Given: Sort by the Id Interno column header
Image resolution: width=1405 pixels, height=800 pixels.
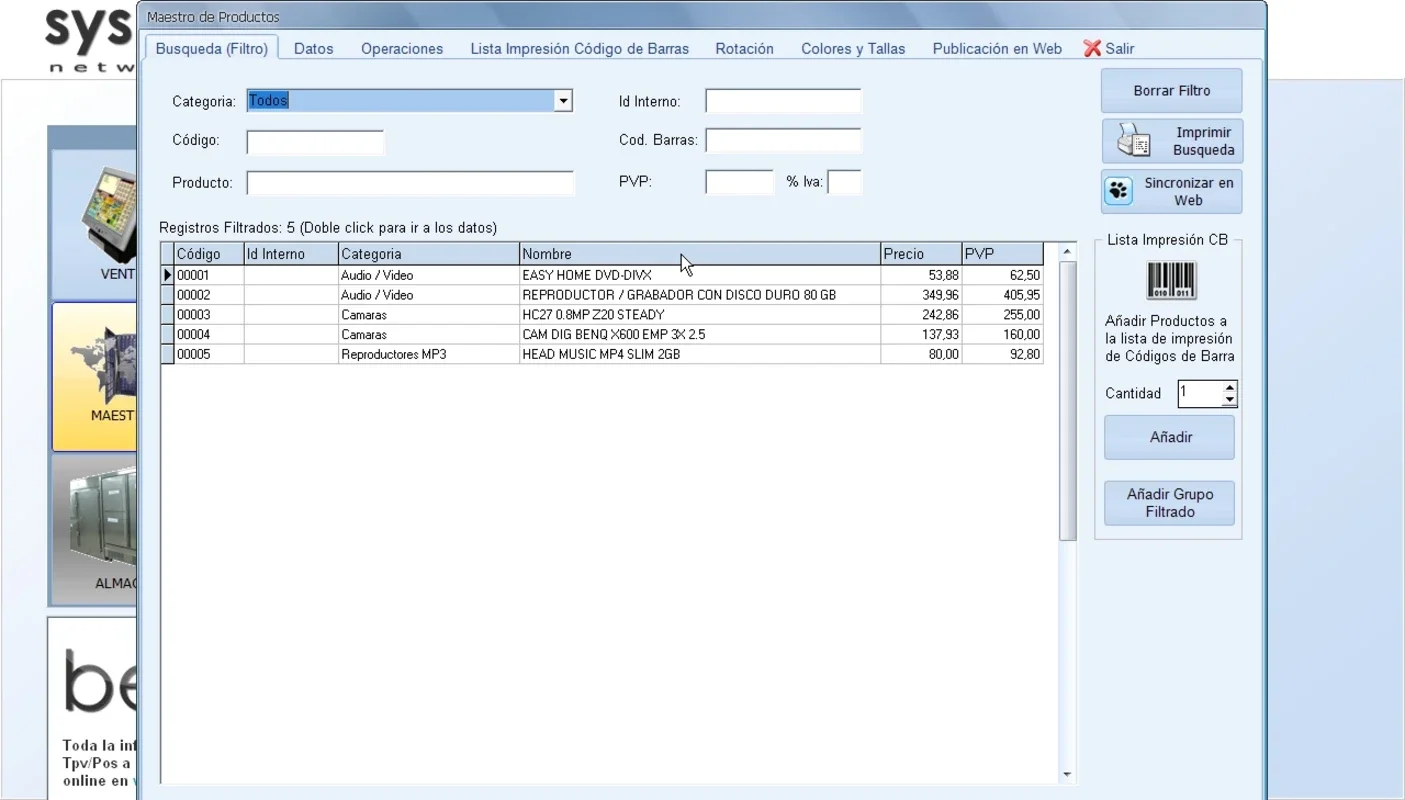Looking at the screenshot, I should point(291,254).
